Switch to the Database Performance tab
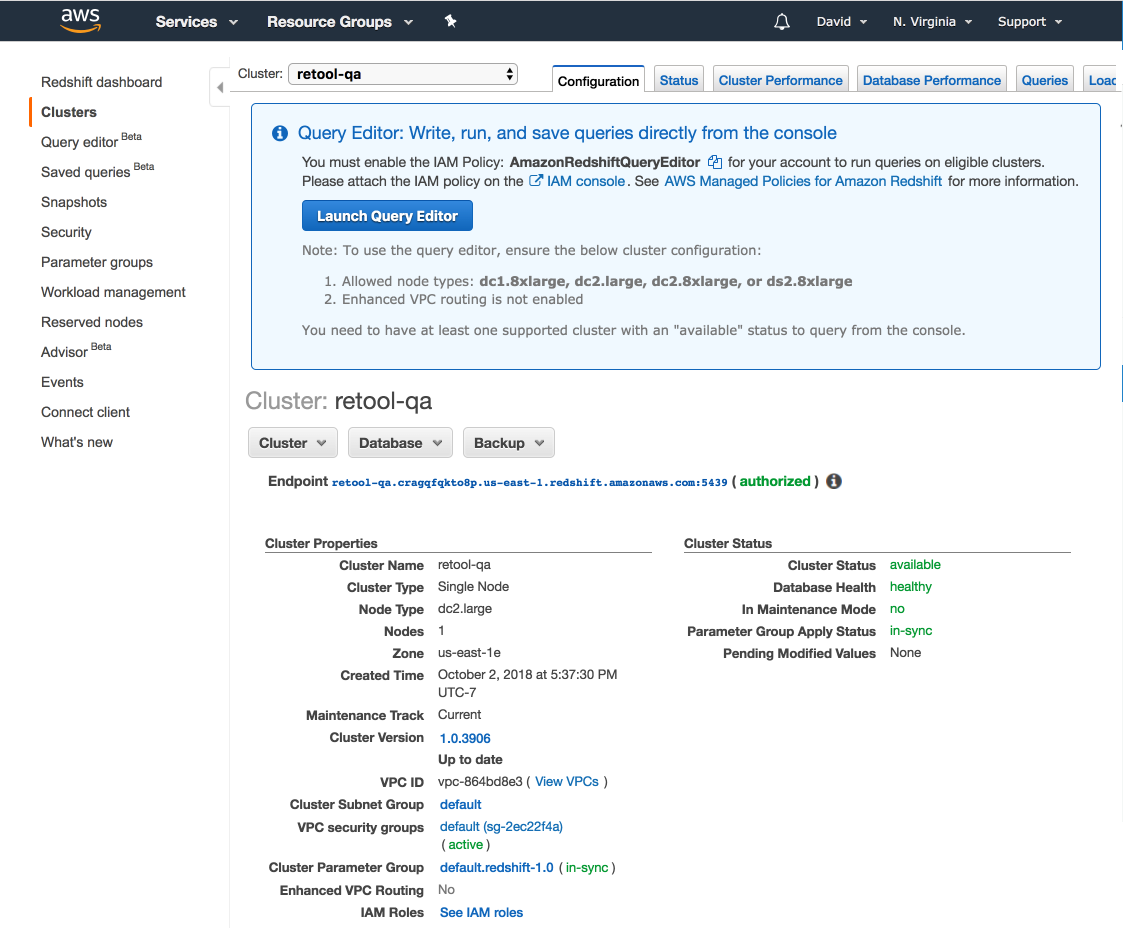The image size is (1123, 928). pos(932,80)
